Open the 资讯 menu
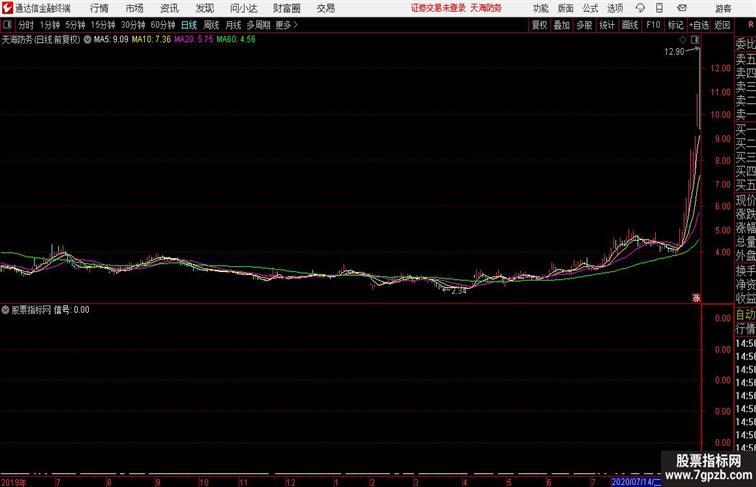The height and width of the screenshot is (487, 756). (169, 8)
